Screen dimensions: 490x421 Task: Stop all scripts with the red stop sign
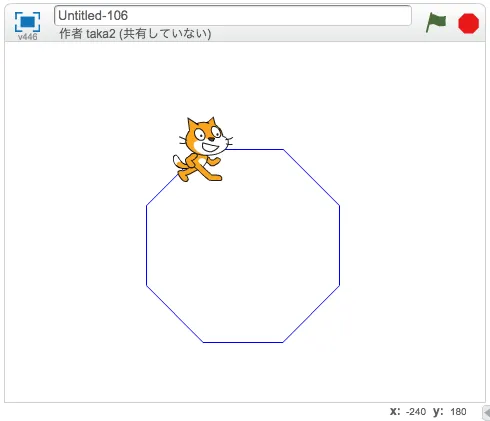(x=468, y=23)
